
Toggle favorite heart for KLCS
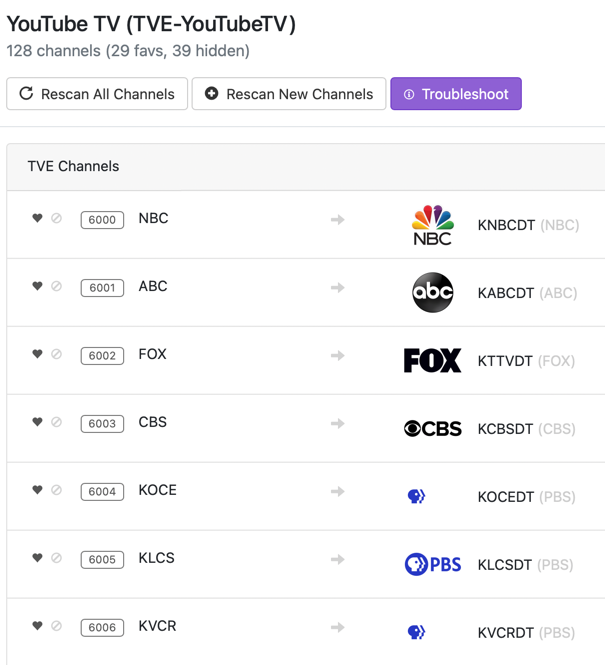(x=37, y=558)
